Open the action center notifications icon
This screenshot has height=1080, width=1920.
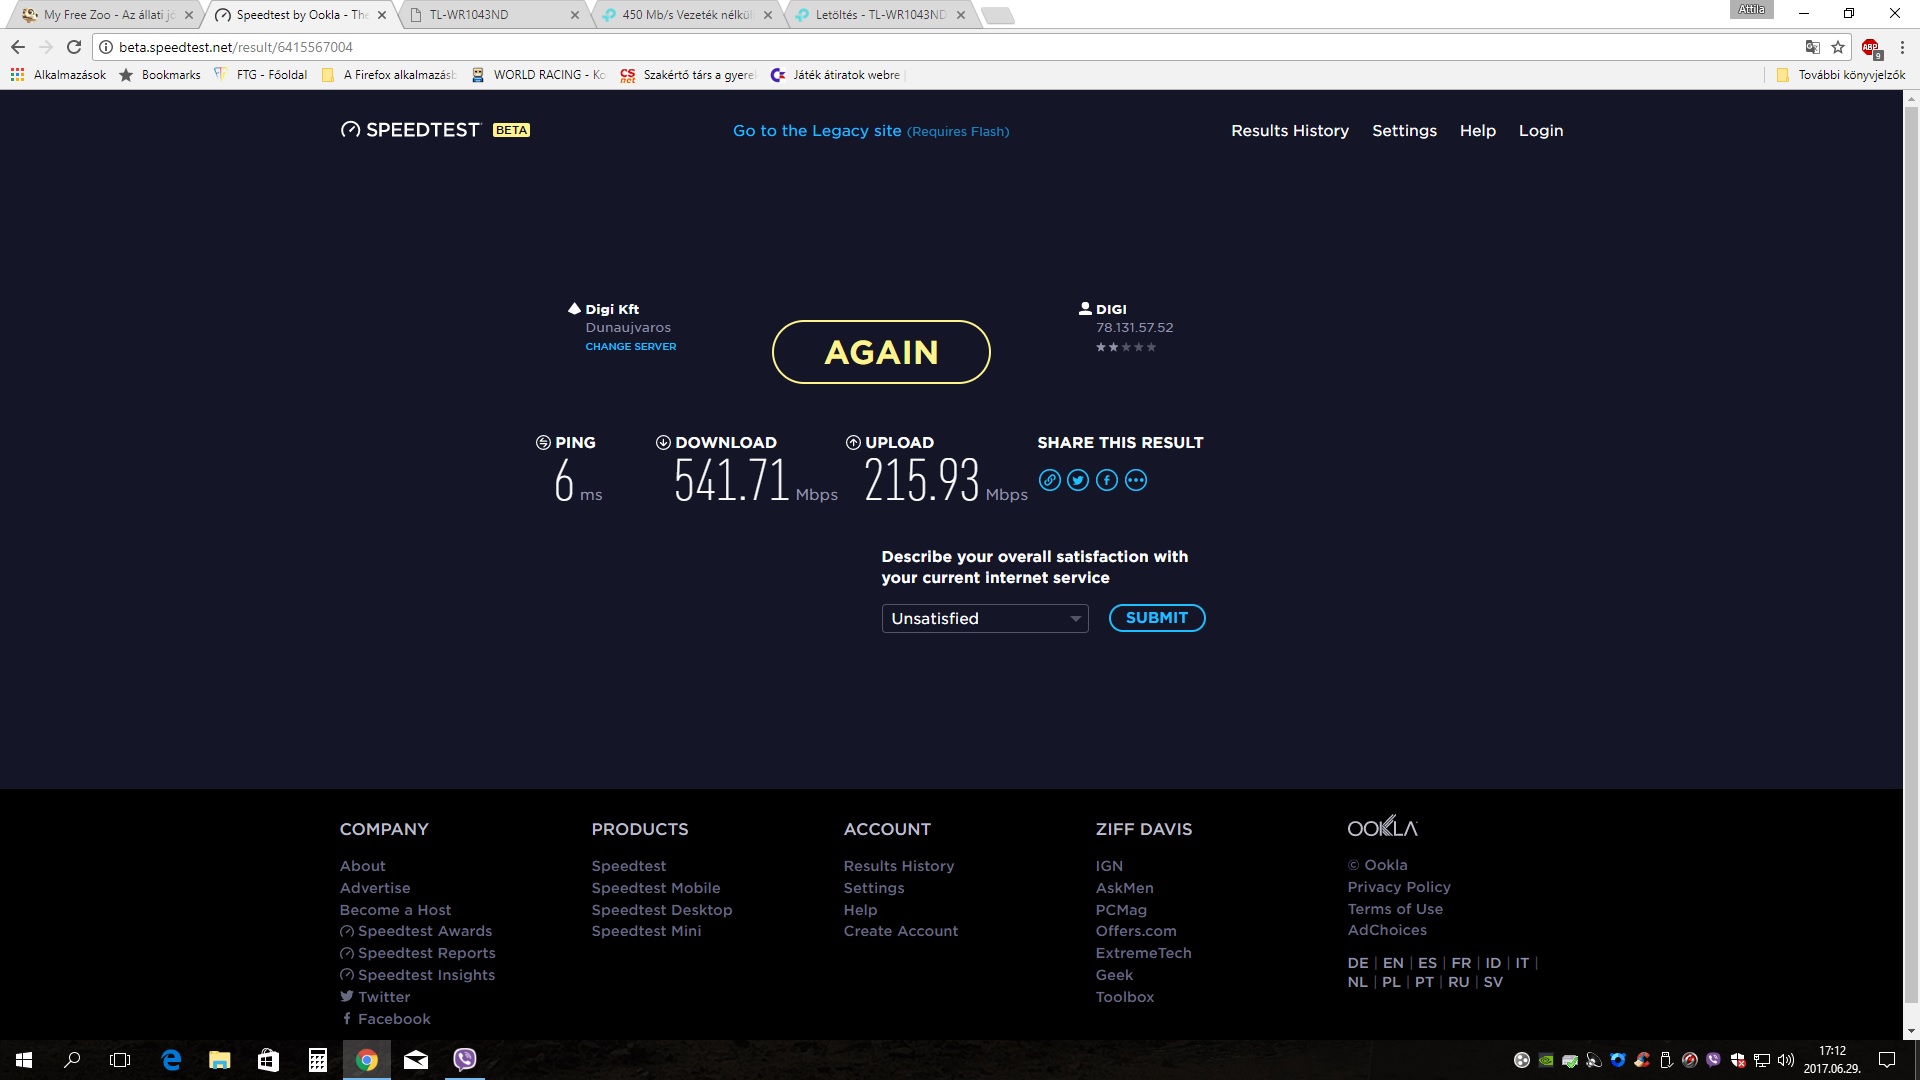click(1887, 1060)
